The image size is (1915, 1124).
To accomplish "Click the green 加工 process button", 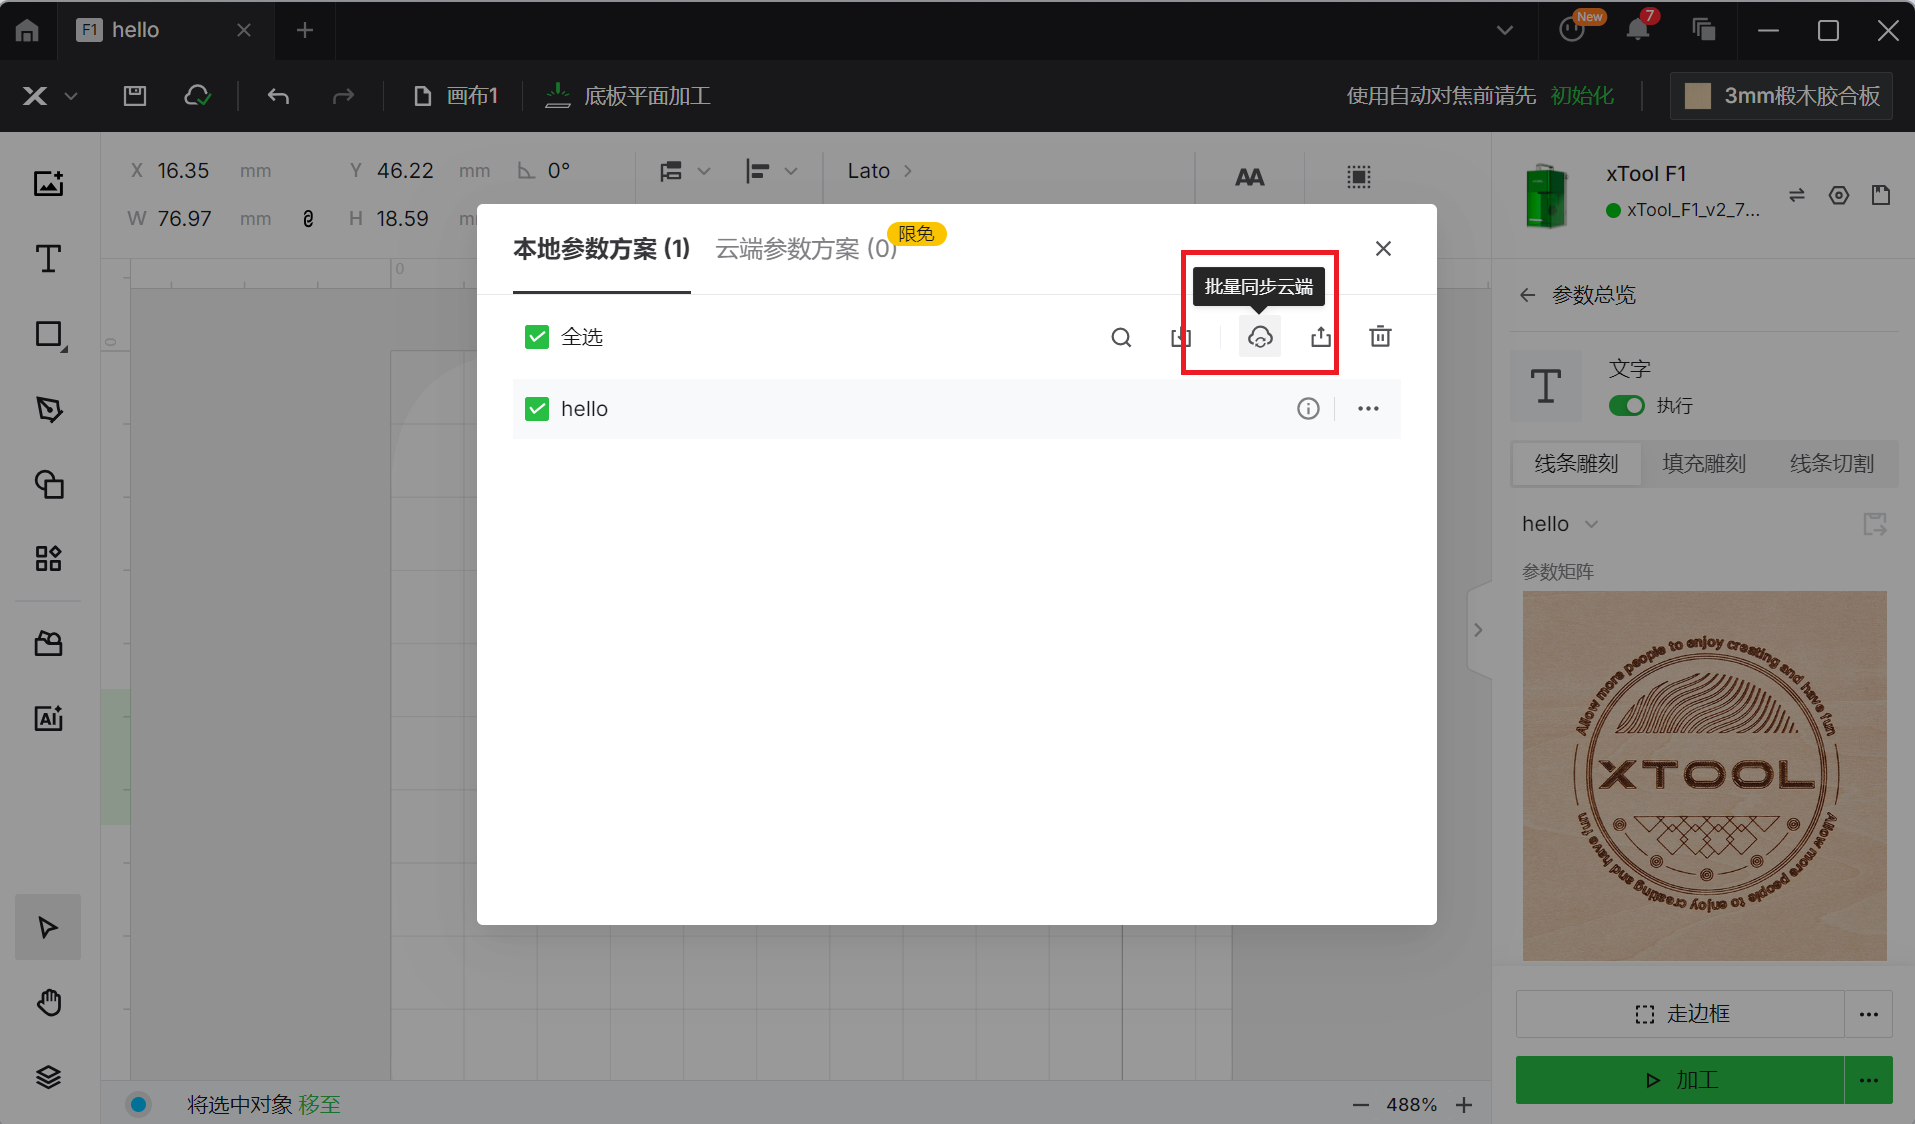I will tap(1680, 1080).
